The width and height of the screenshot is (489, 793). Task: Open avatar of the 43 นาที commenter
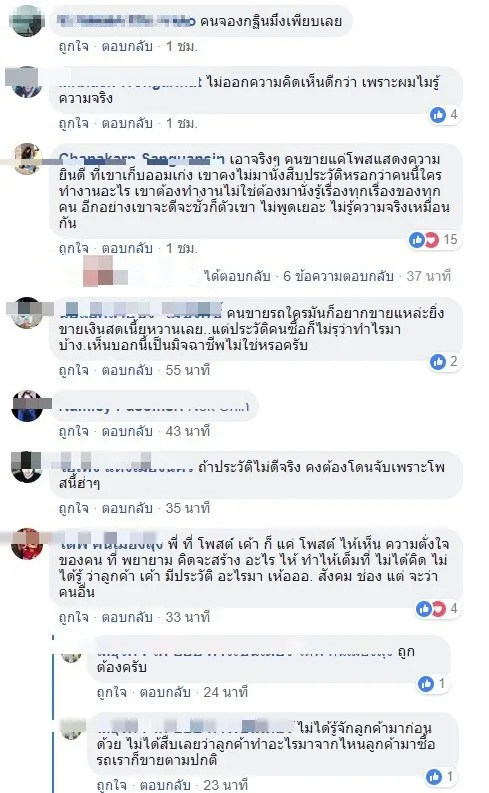(x=27, y=405)
